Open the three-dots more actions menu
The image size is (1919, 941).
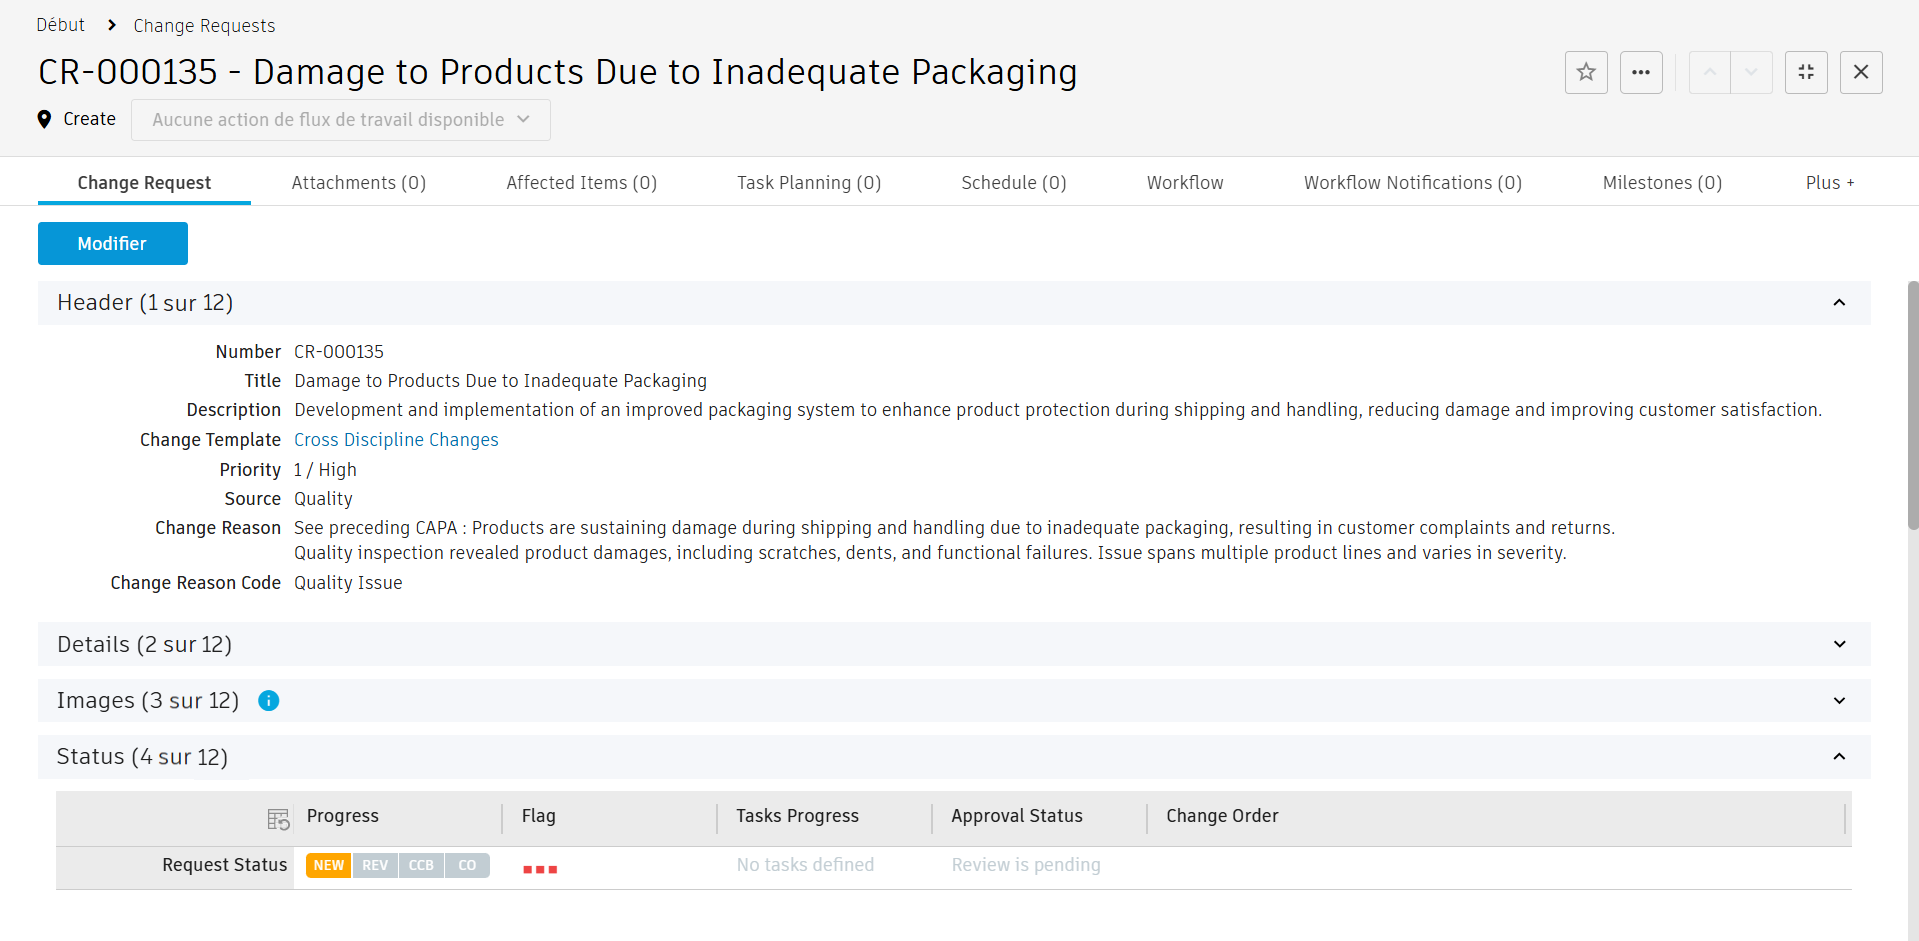[x=1641, y=72]
